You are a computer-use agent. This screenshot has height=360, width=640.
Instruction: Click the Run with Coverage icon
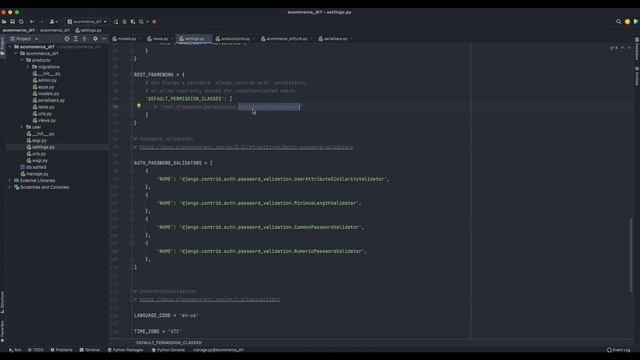[x=133, y=22]
